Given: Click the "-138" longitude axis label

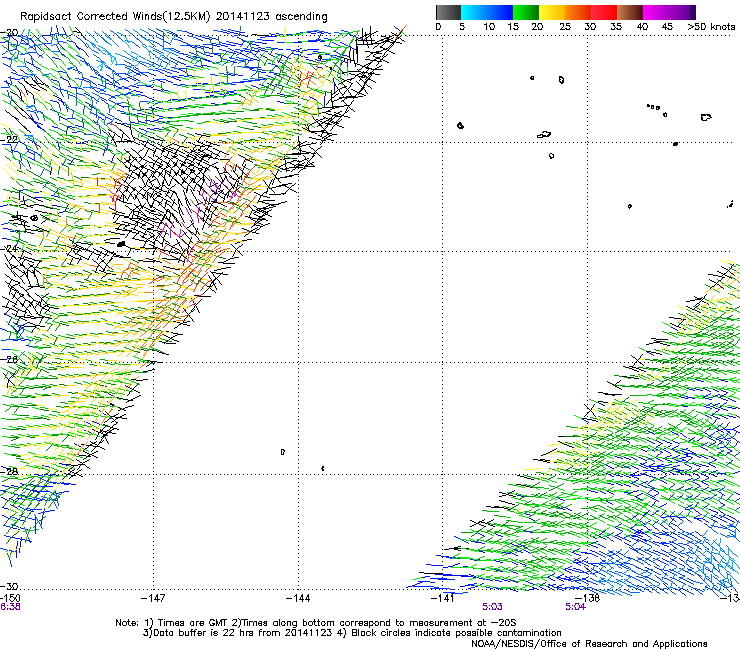Looking at the screenshot, I should coord(588,599).
